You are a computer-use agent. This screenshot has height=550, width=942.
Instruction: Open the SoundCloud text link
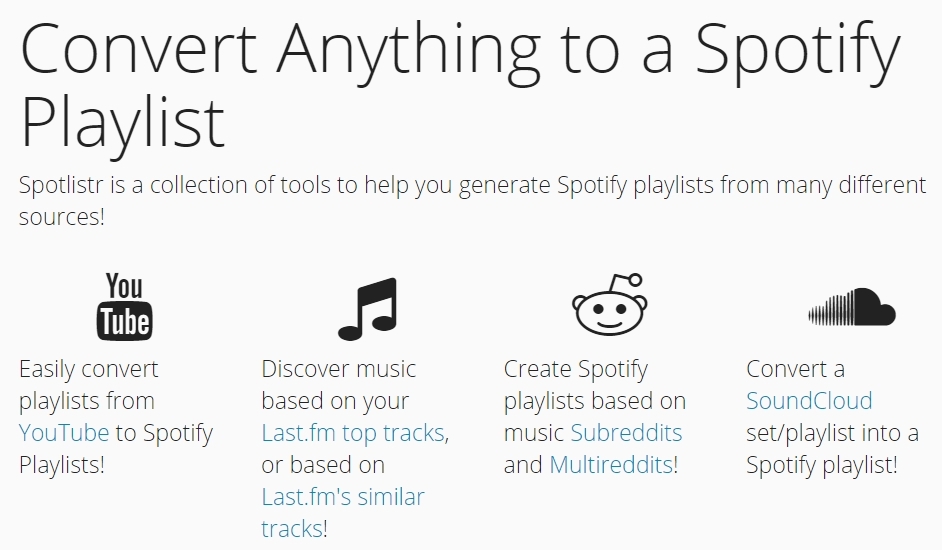pos(809,401)
